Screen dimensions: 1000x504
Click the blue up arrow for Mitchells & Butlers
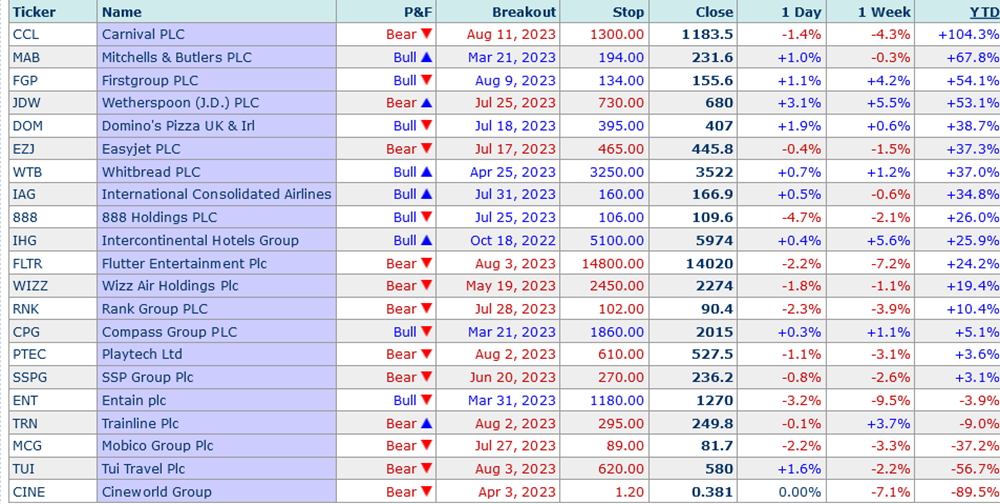[x=426, y=57]
